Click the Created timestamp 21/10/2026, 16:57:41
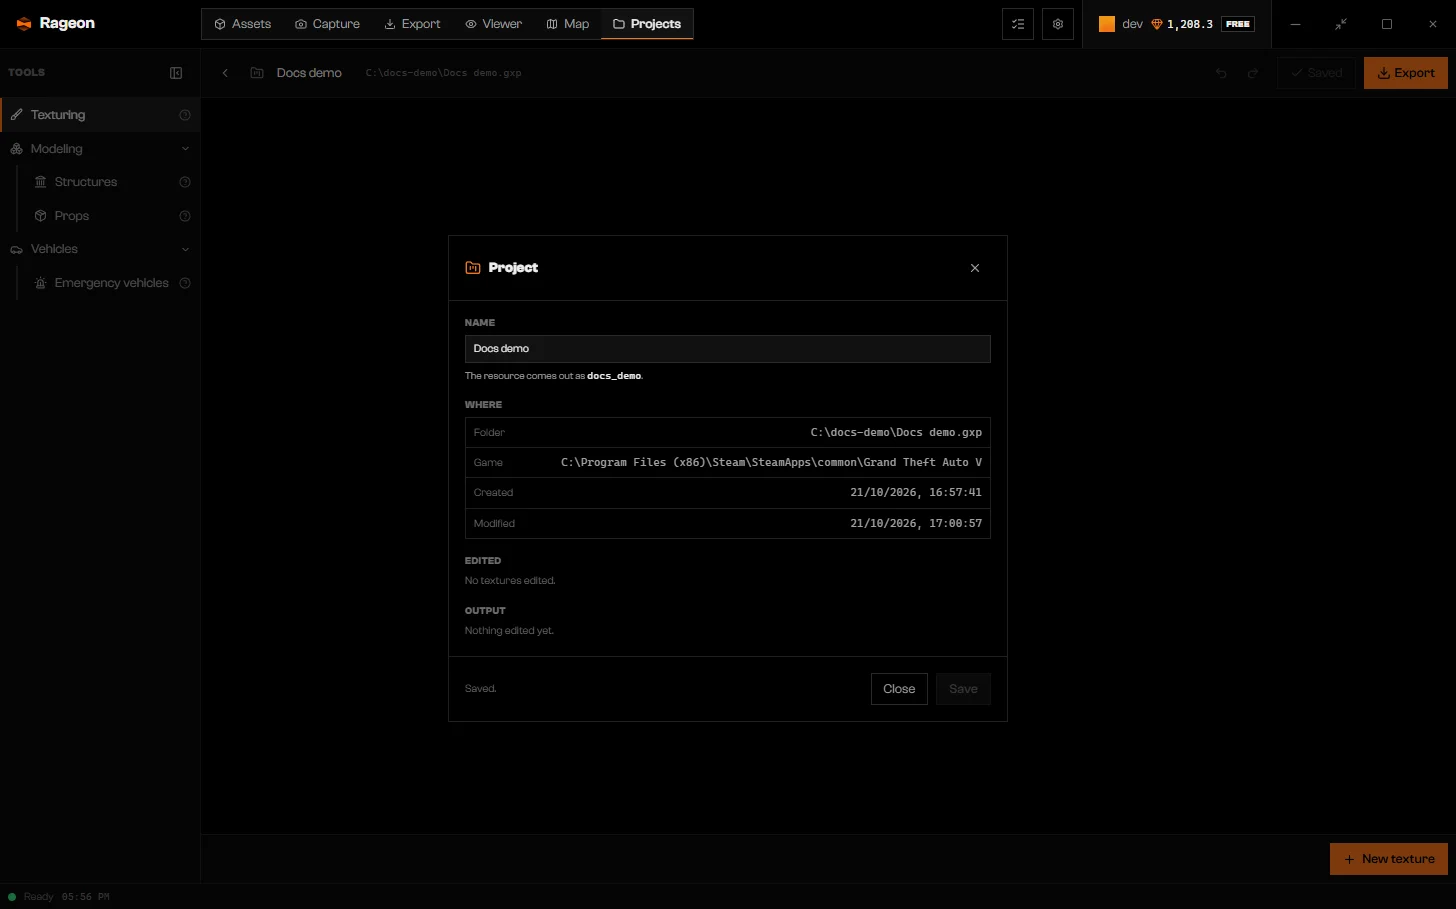 click(x=916, y=493)
